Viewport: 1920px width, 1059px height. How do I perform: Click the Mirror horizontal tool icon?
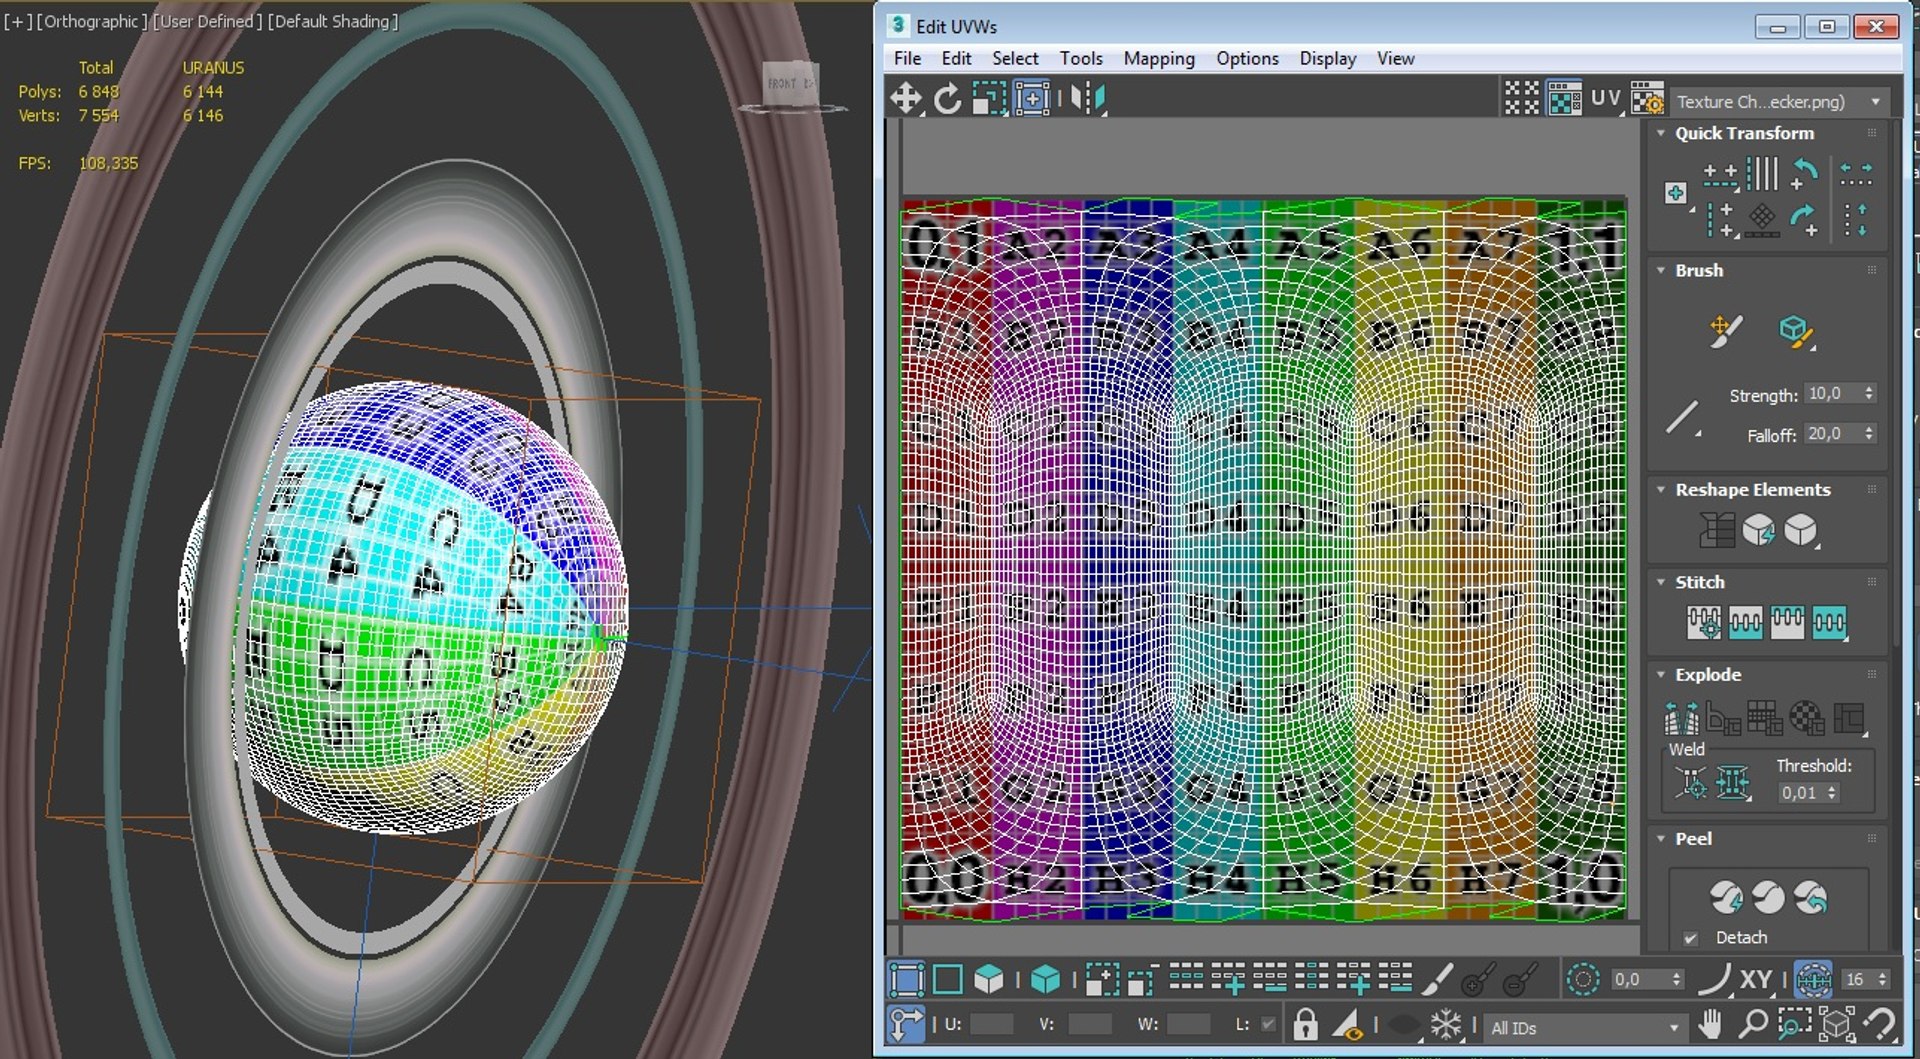click(1088, 98)
